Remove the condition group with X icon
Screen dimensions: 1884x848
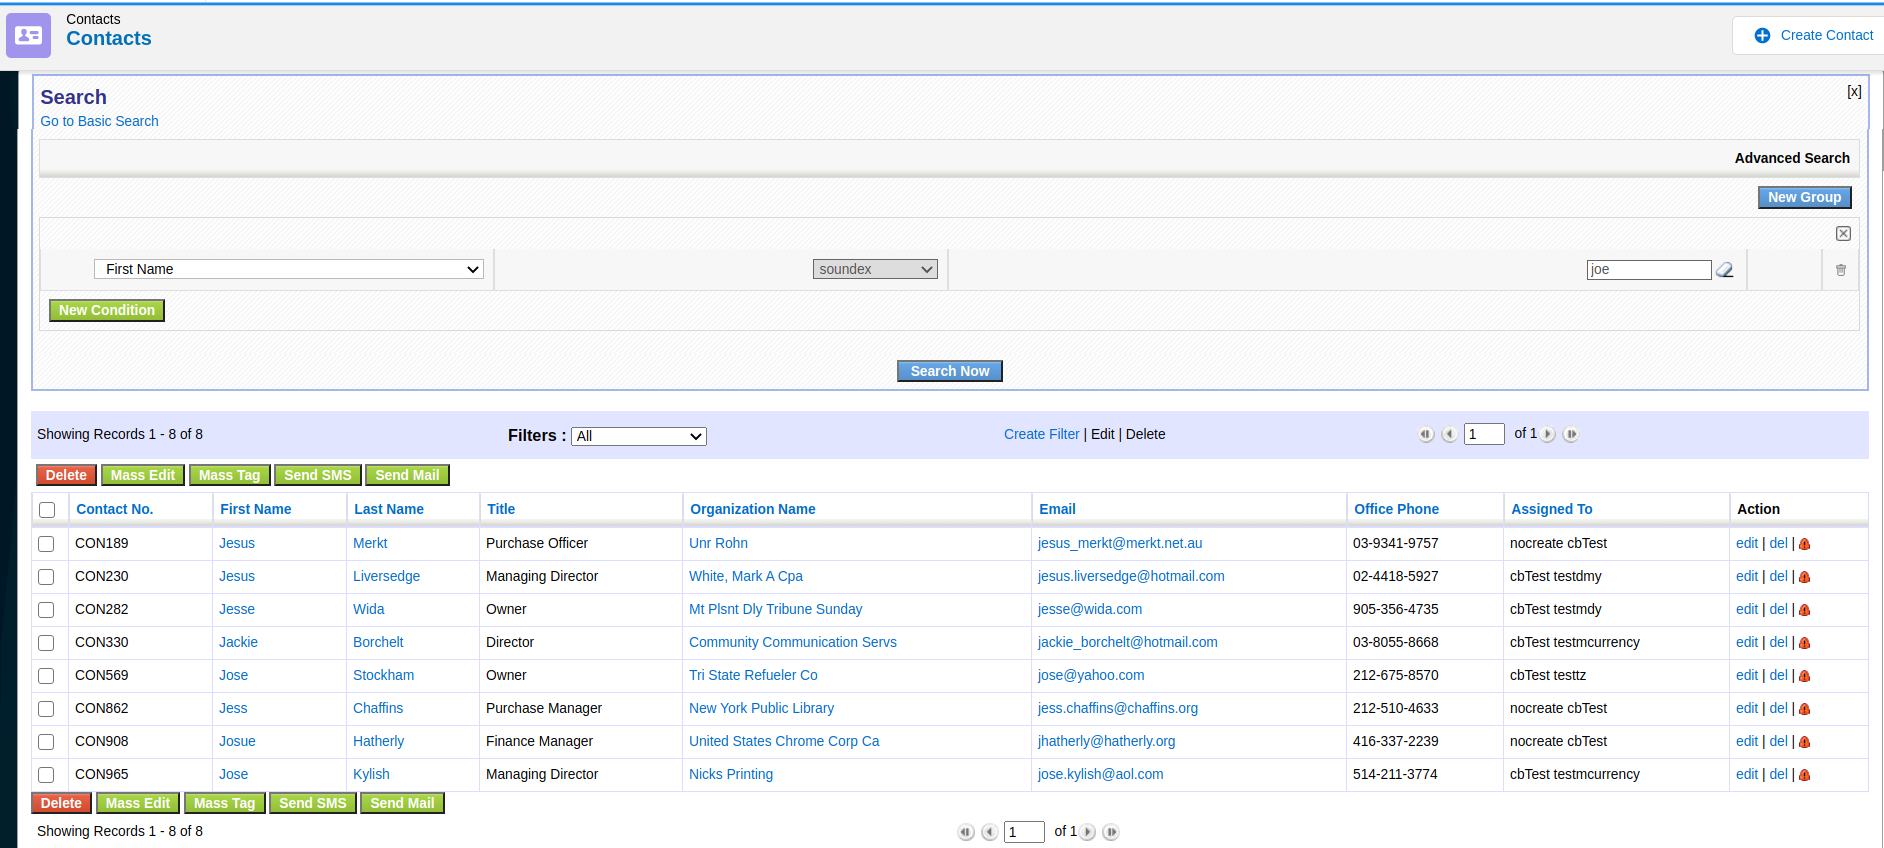1843,233
